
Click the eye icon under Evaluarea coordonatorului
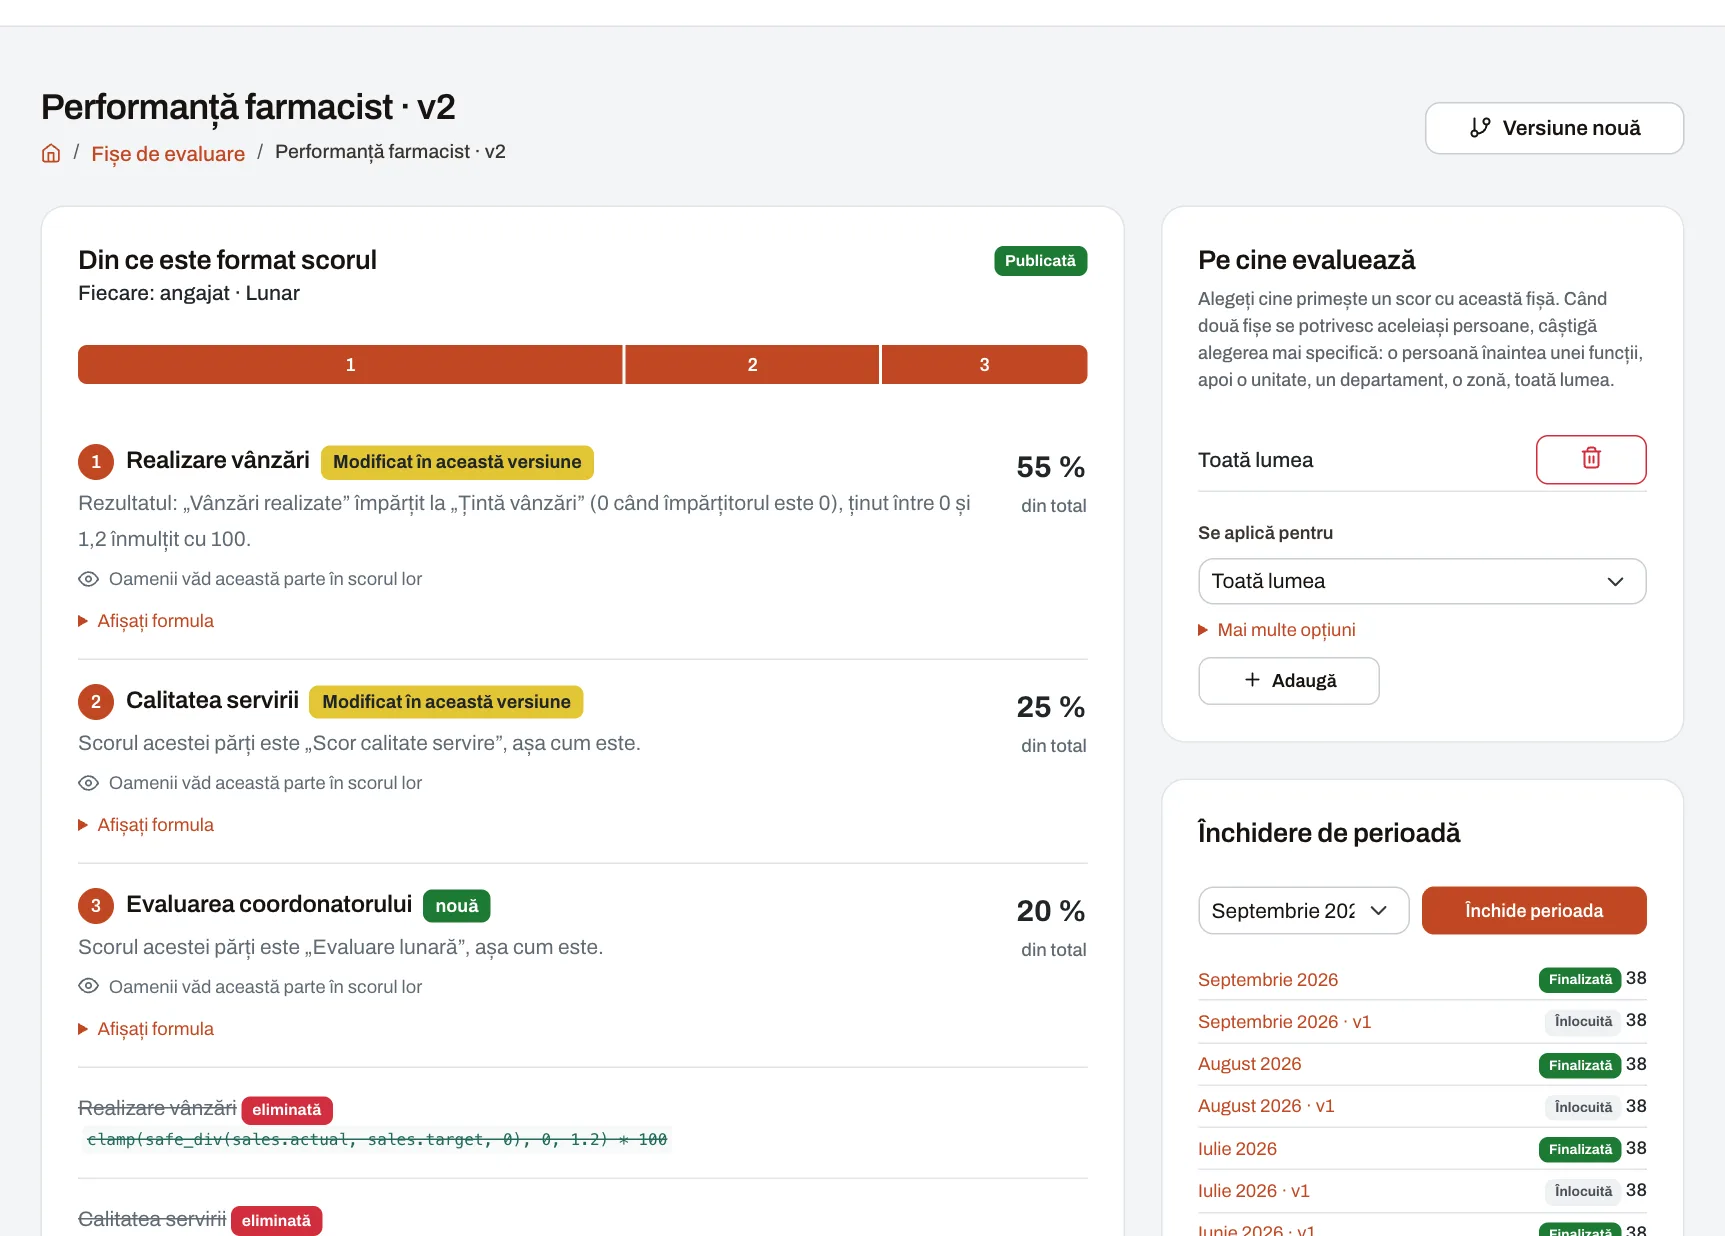88,987
